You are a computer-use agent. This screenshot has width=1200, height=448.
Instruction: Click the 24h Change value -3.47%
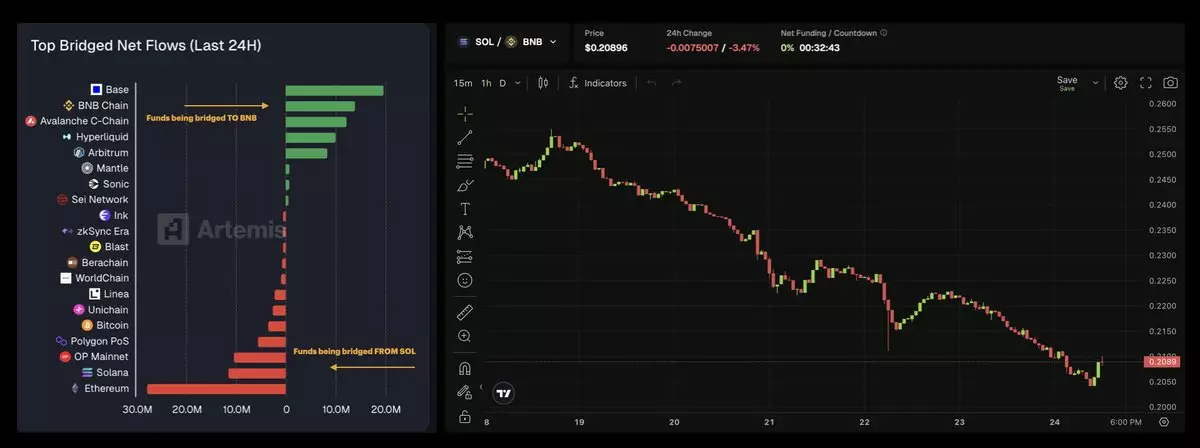(742, 48)
